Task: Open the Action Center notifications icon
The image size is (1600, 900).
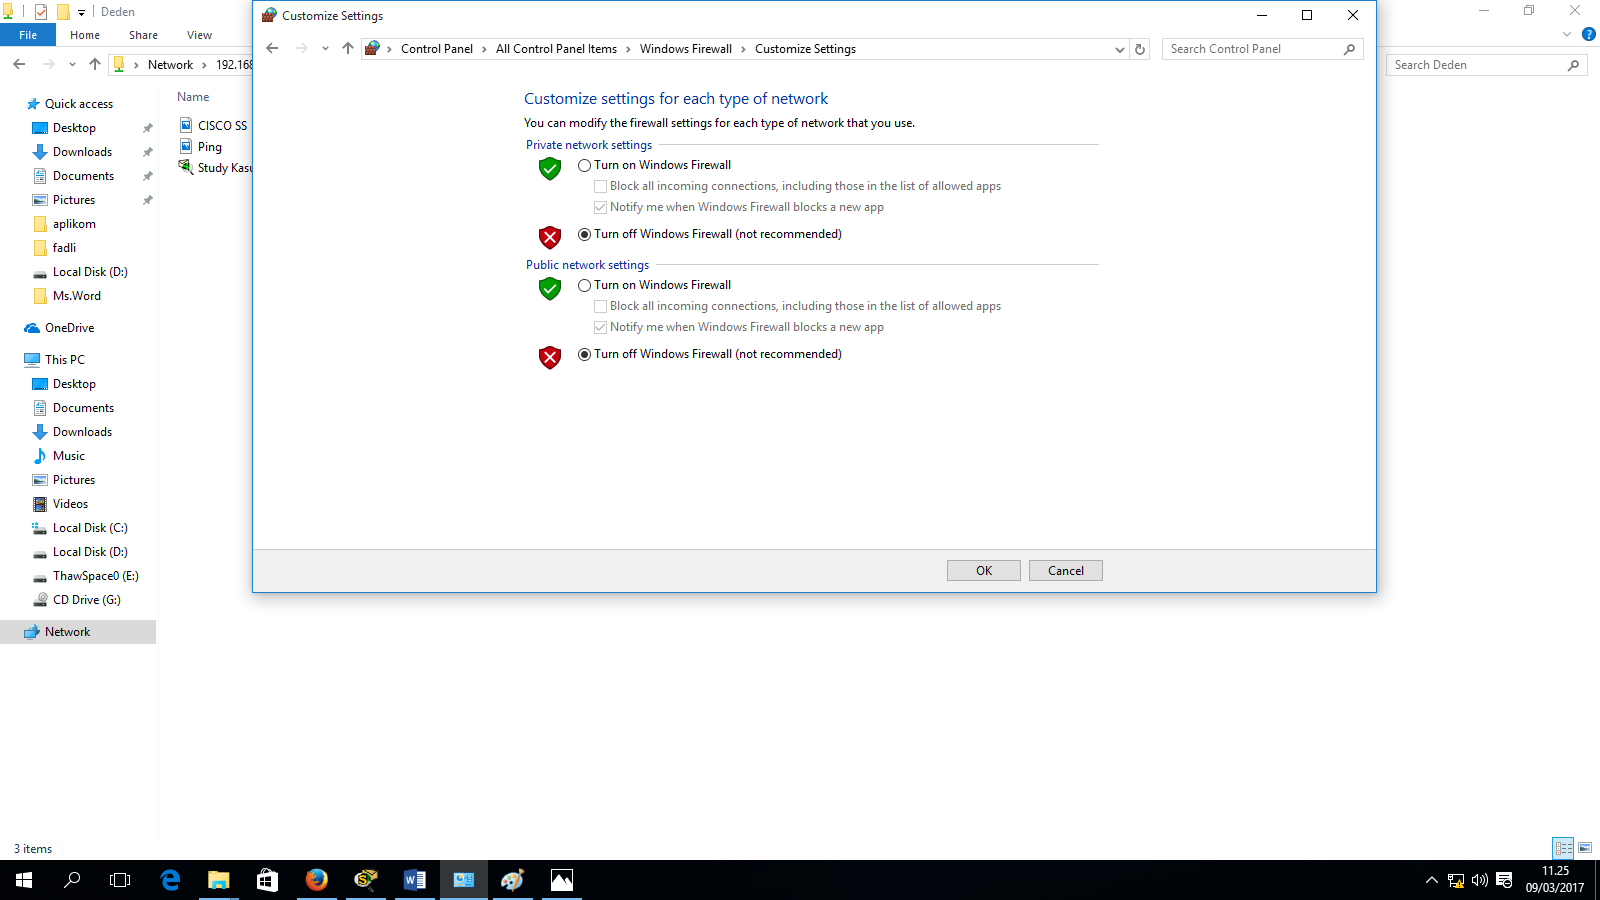Action: (x=1504, y=880)
